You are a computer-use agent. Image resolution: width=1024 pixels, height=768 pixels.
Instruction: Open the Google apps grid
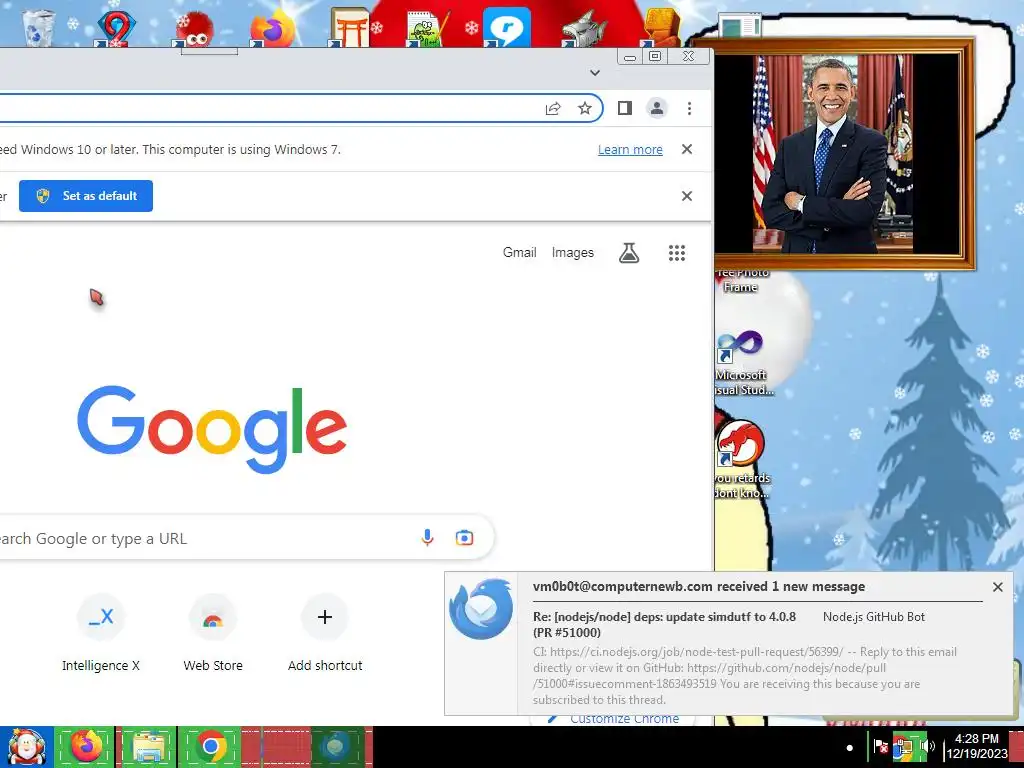(x=677, y=253)
